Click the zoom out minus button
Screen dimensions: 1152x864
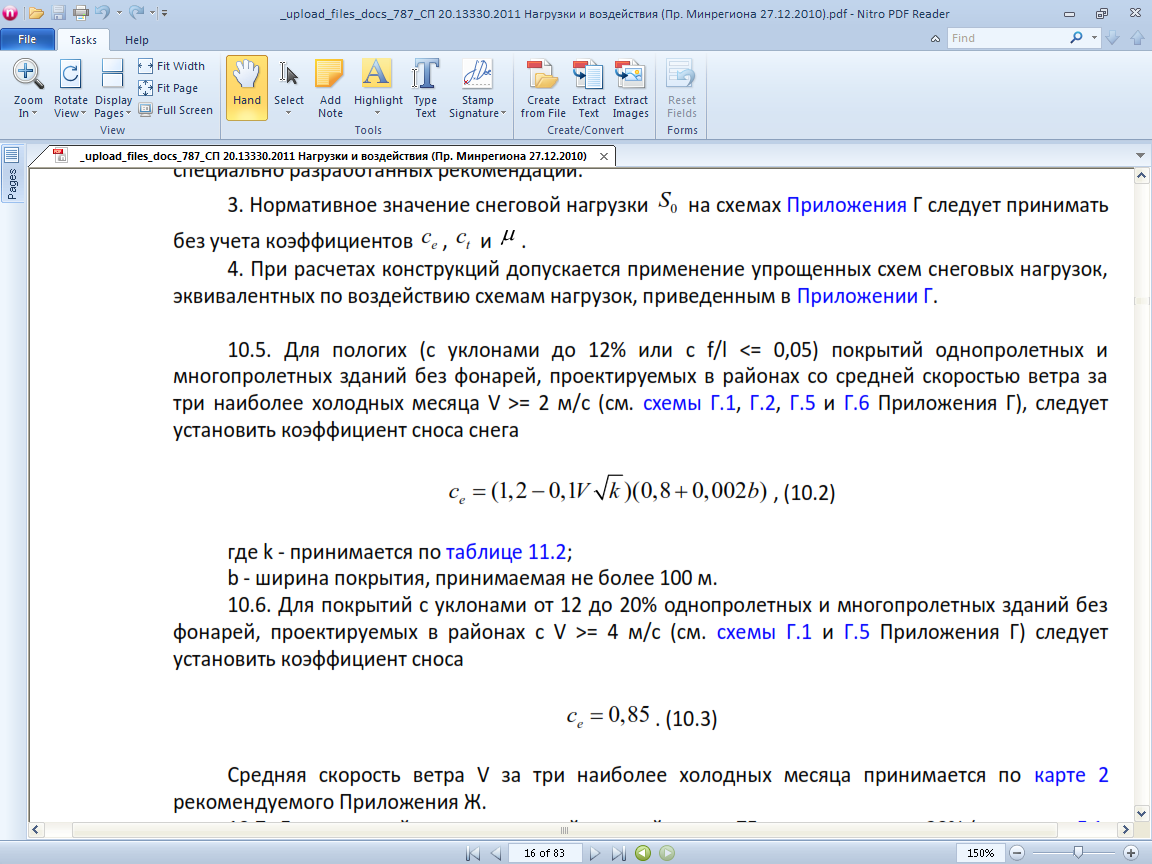1017,853
